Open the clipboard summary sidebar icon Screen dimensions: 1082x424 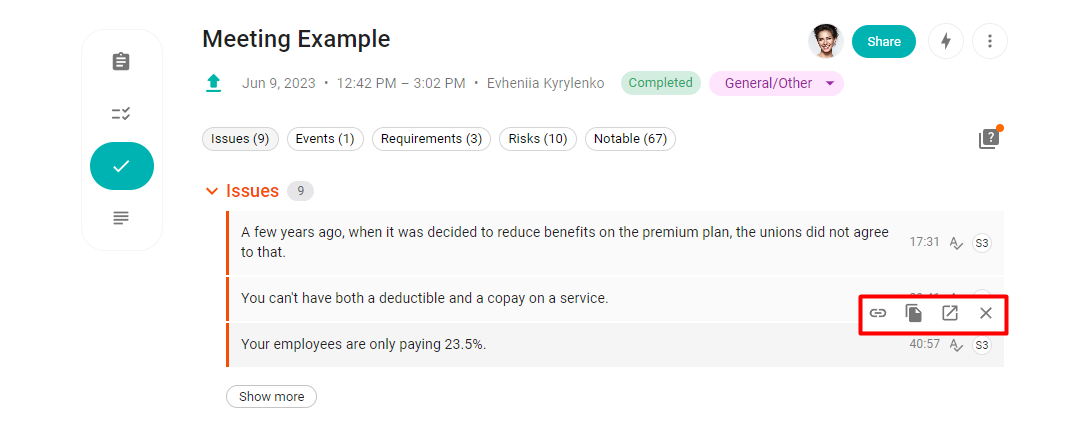[x=121, y=61]
